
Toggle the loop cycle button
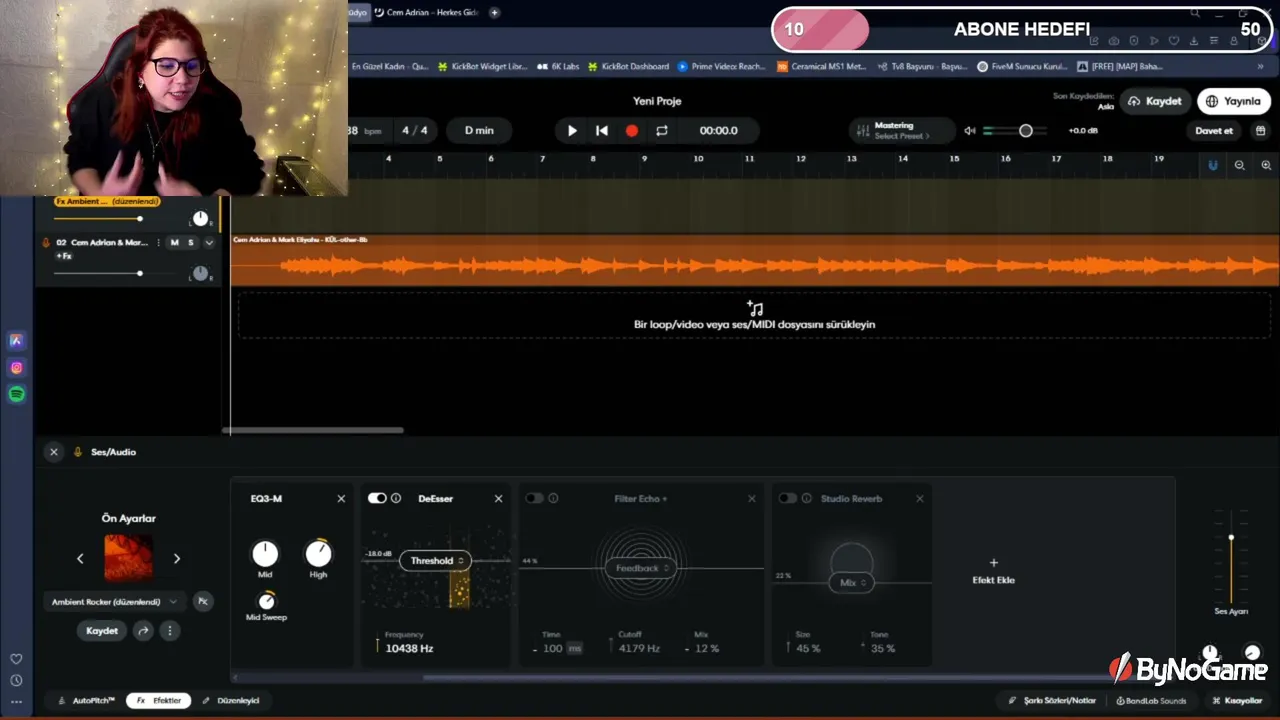(x=662, y=130)
